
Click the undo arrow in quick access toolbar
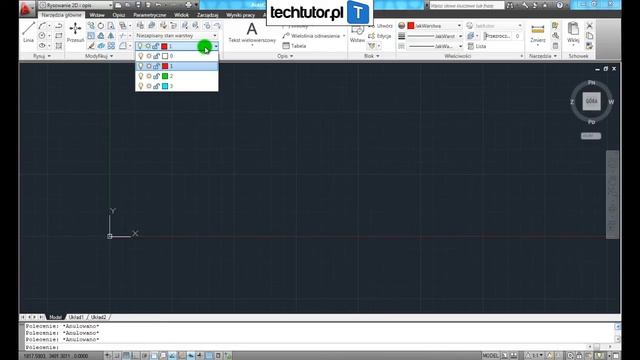tap(158, 5)
